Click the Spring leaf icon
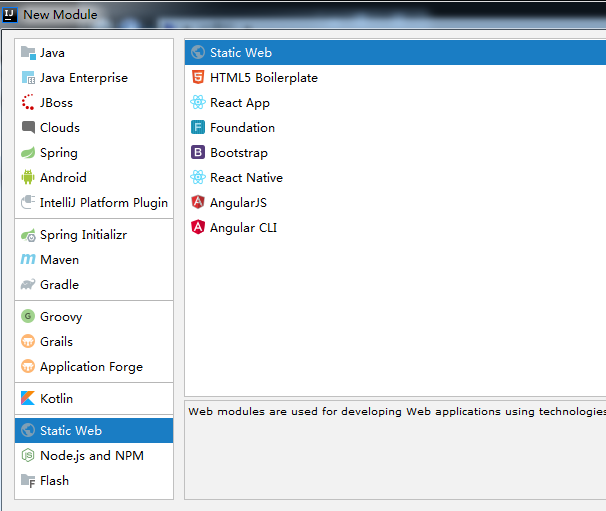The width and height of the screenshot is (606, 511). coord(28,153)
